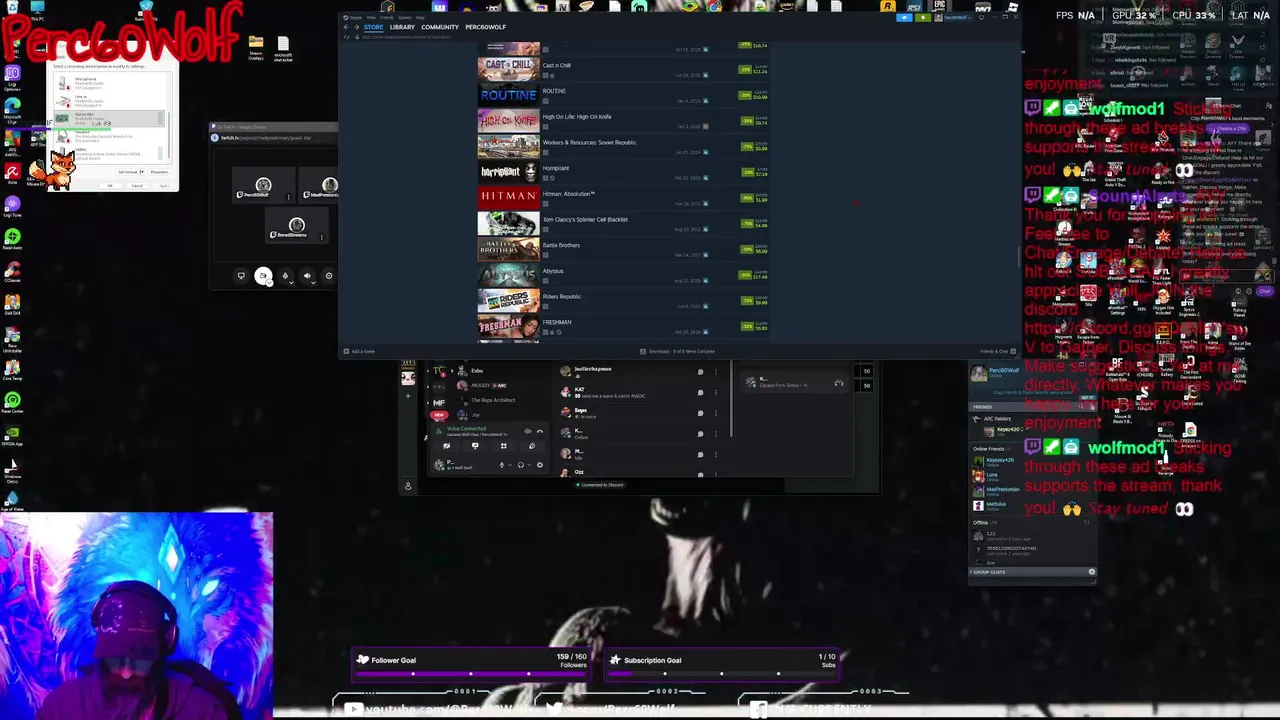Open the Set Default dropdown arrow

[x=142, y=172]
